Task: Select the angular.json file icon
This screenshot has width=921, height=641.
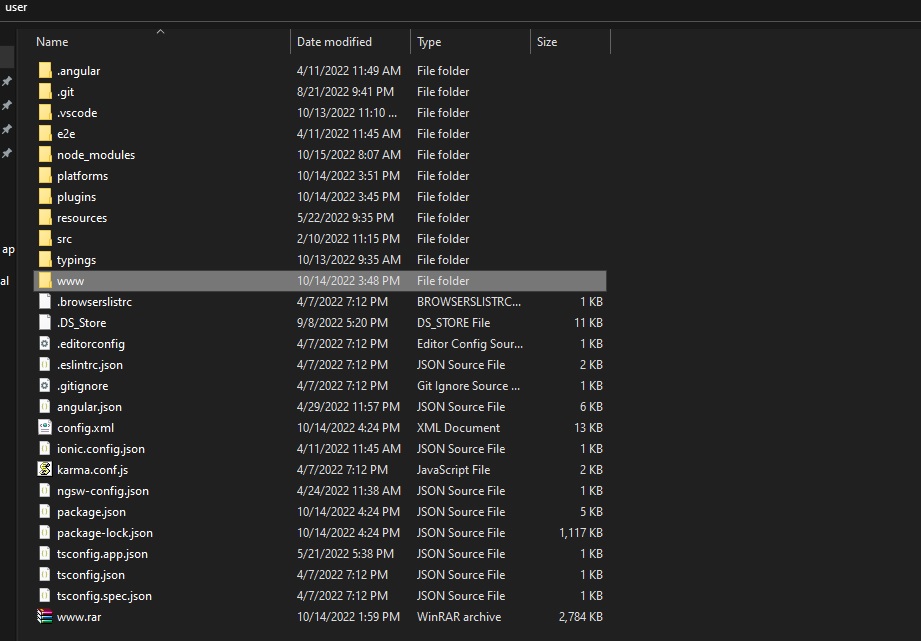Action: pyautogui.click(x=45, y=407)
